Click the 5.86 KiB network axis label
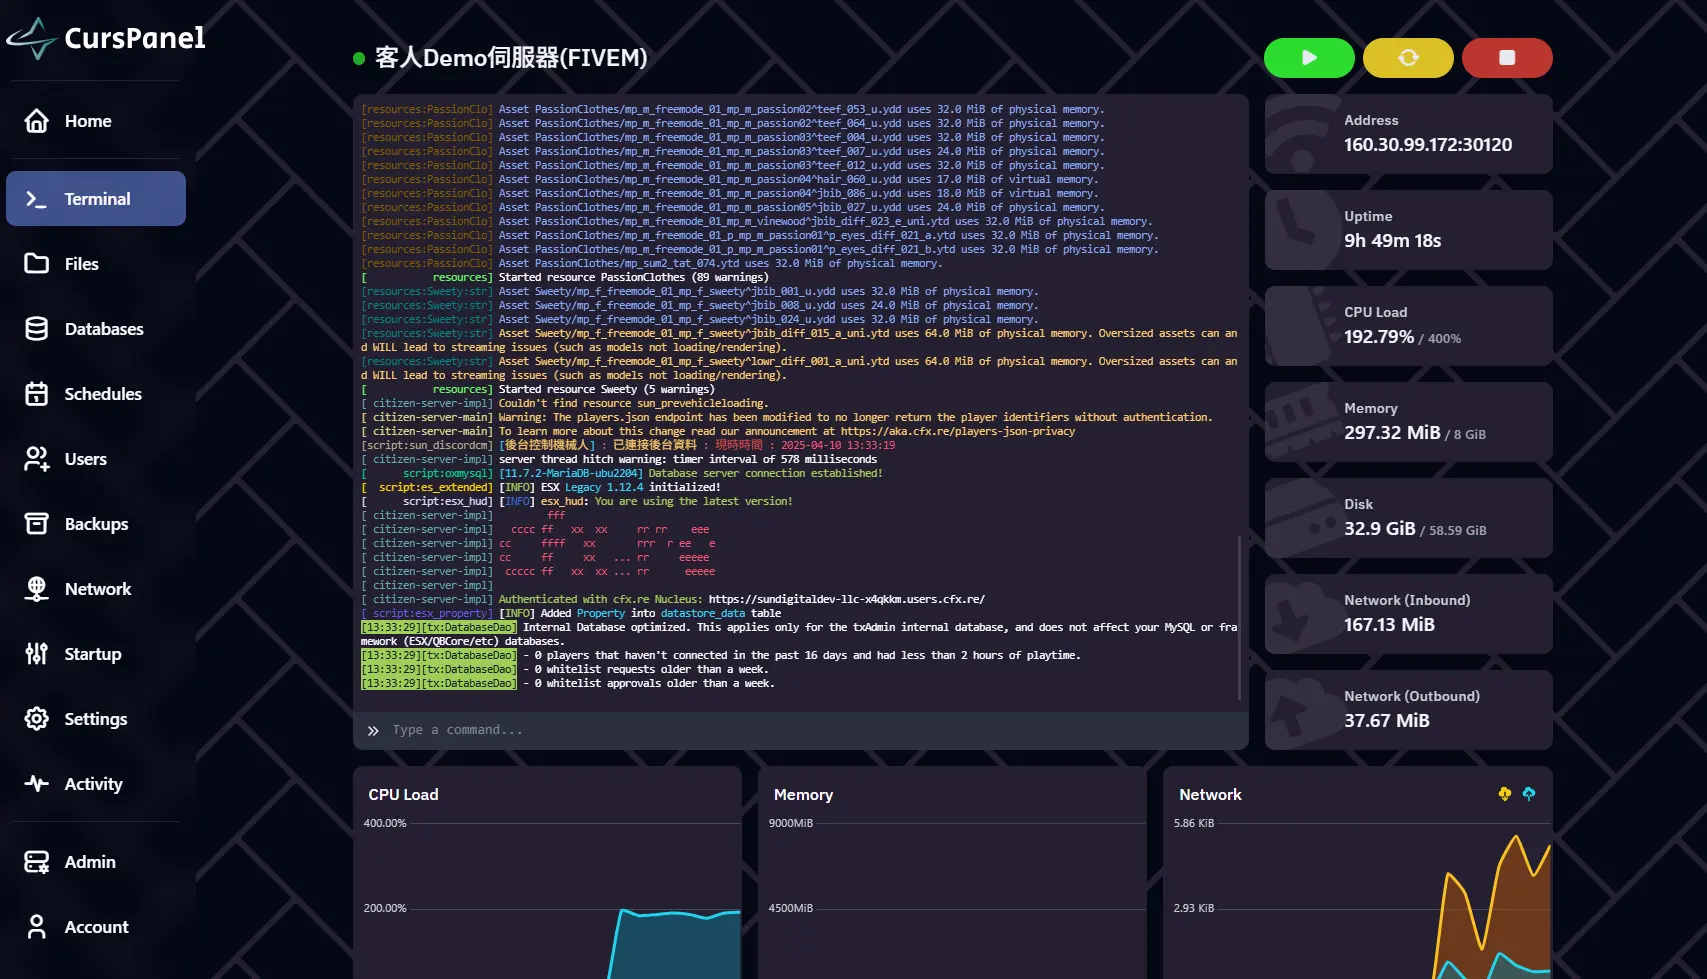 coord(1194,824)
